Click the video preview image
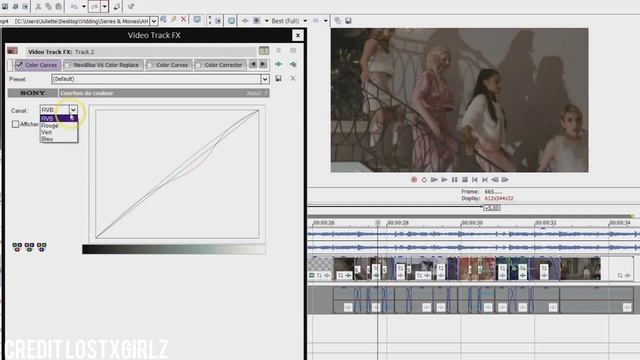 click(x=460, y=100)
